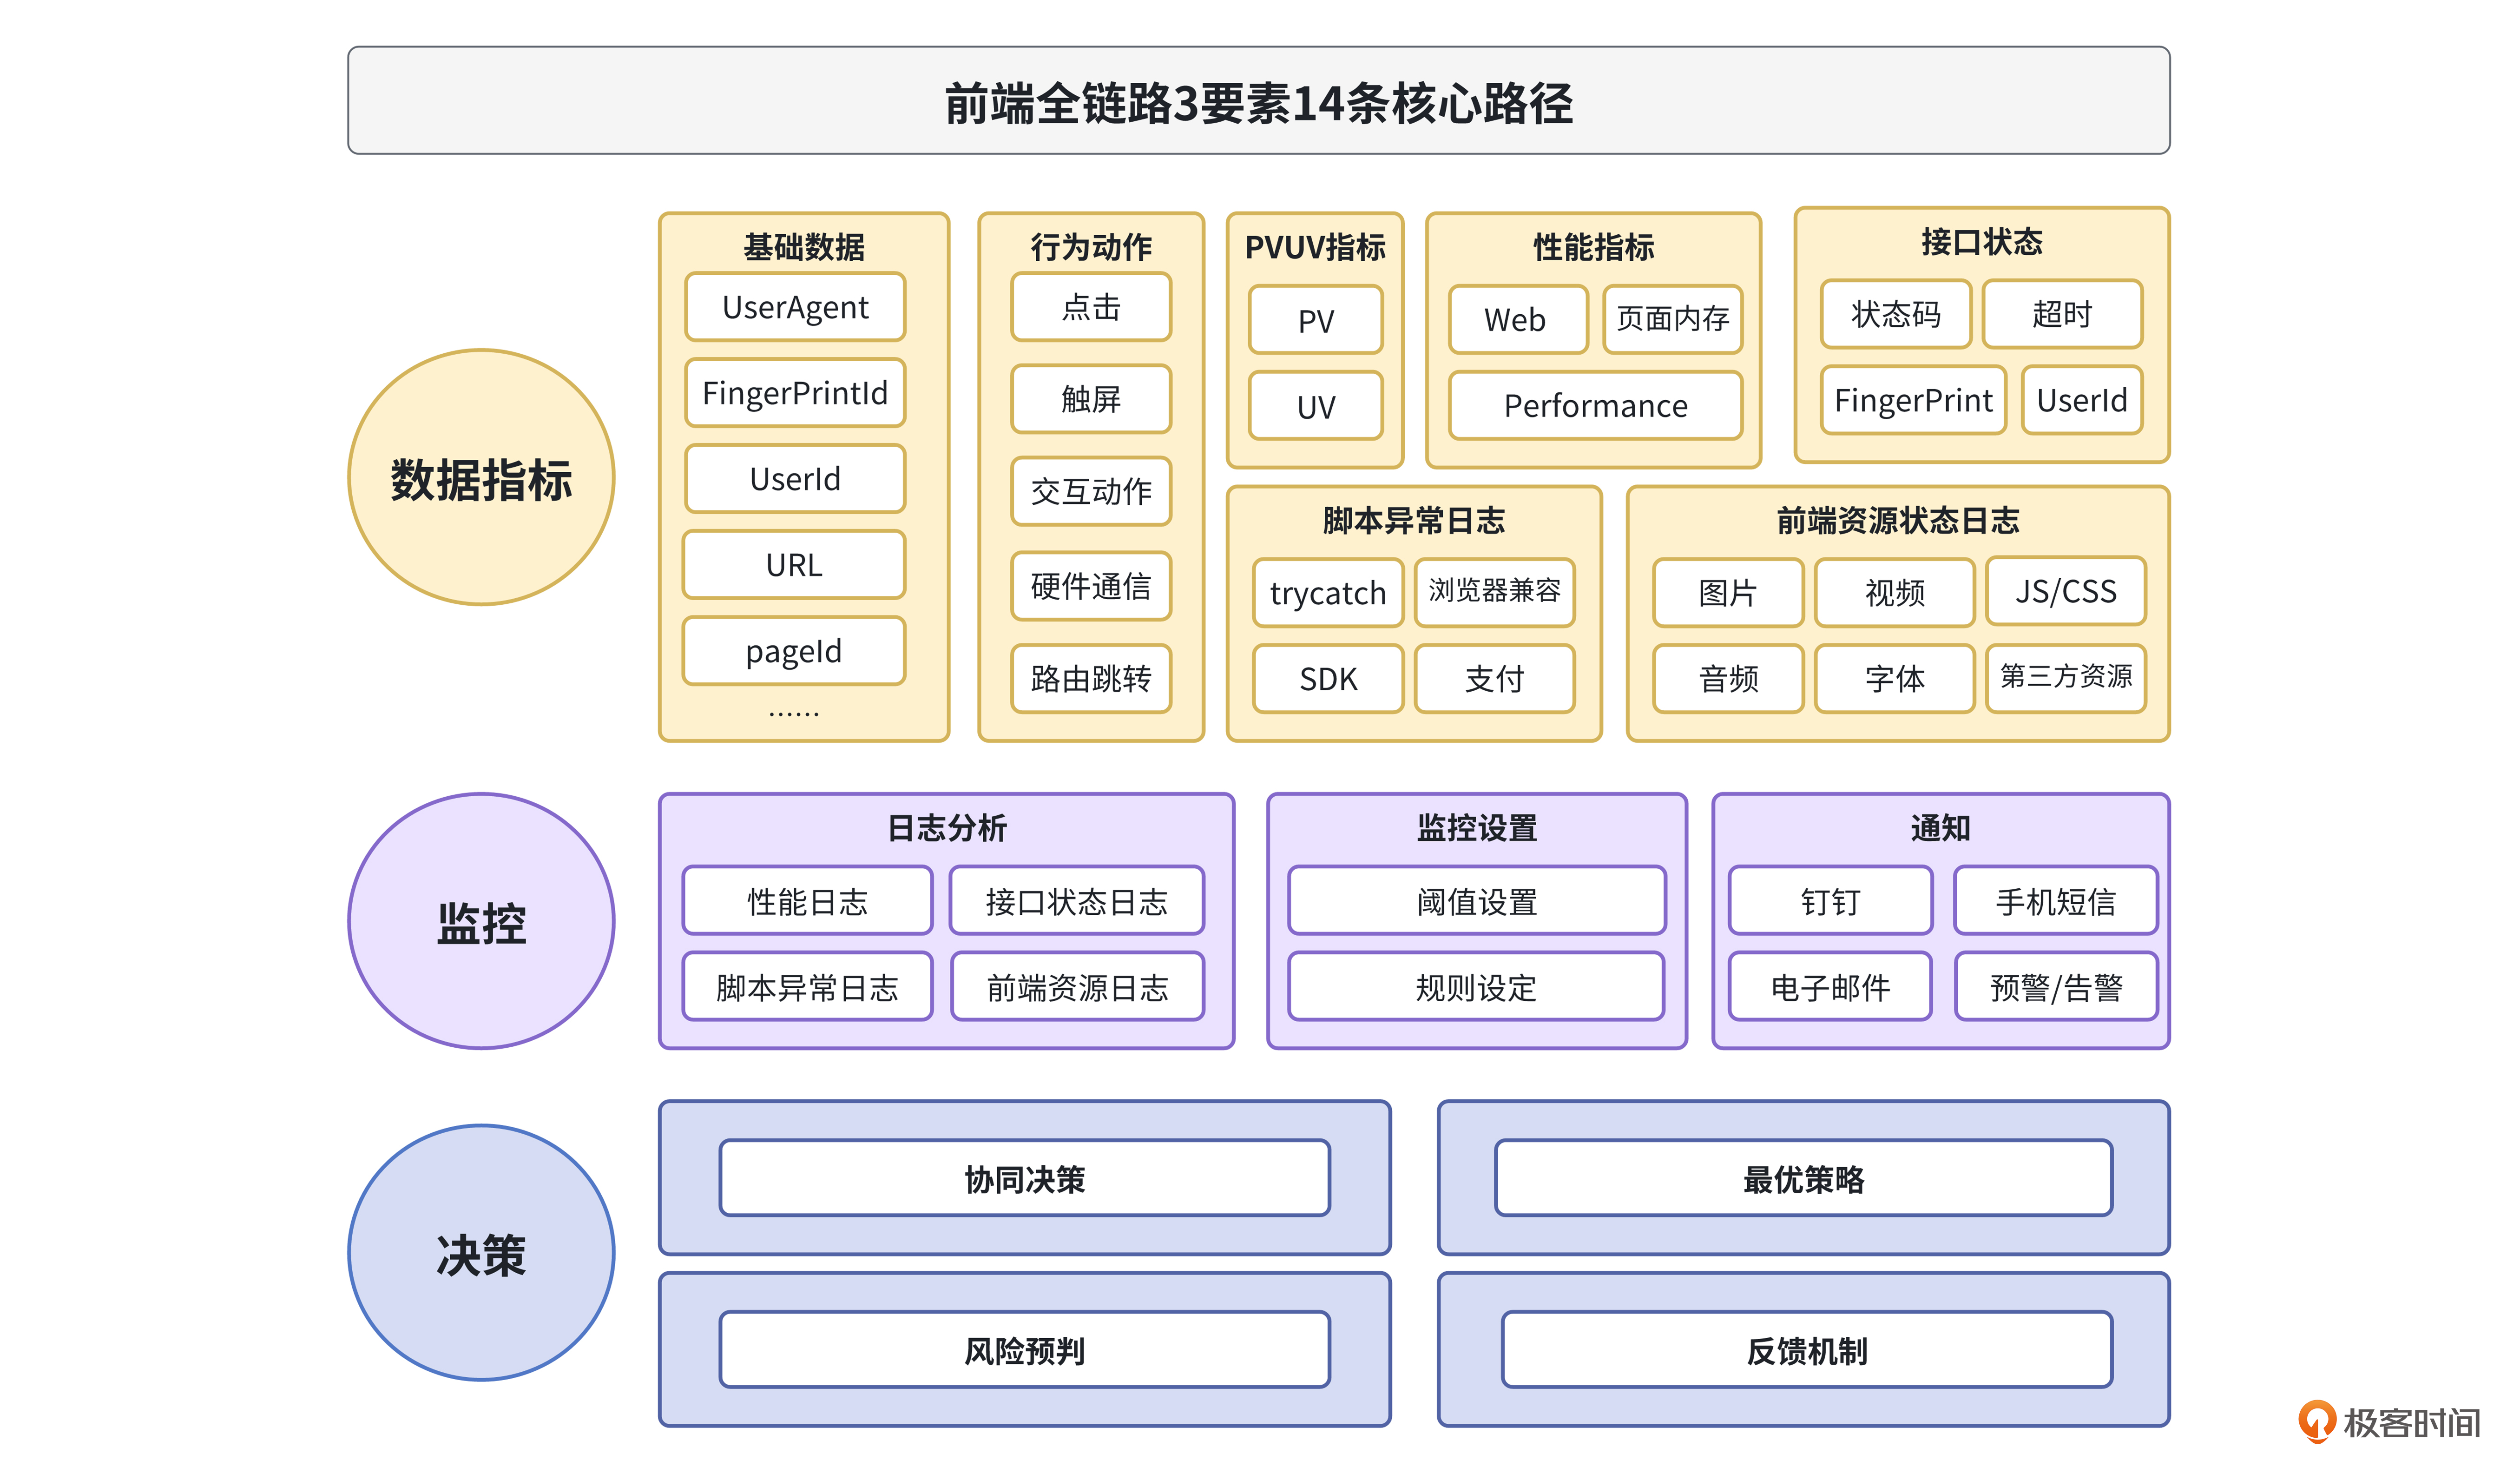The width and height of the screenshot is (2520, 1474).
Task: Select the 决策 blue circle
Action: coord(481,1253)
